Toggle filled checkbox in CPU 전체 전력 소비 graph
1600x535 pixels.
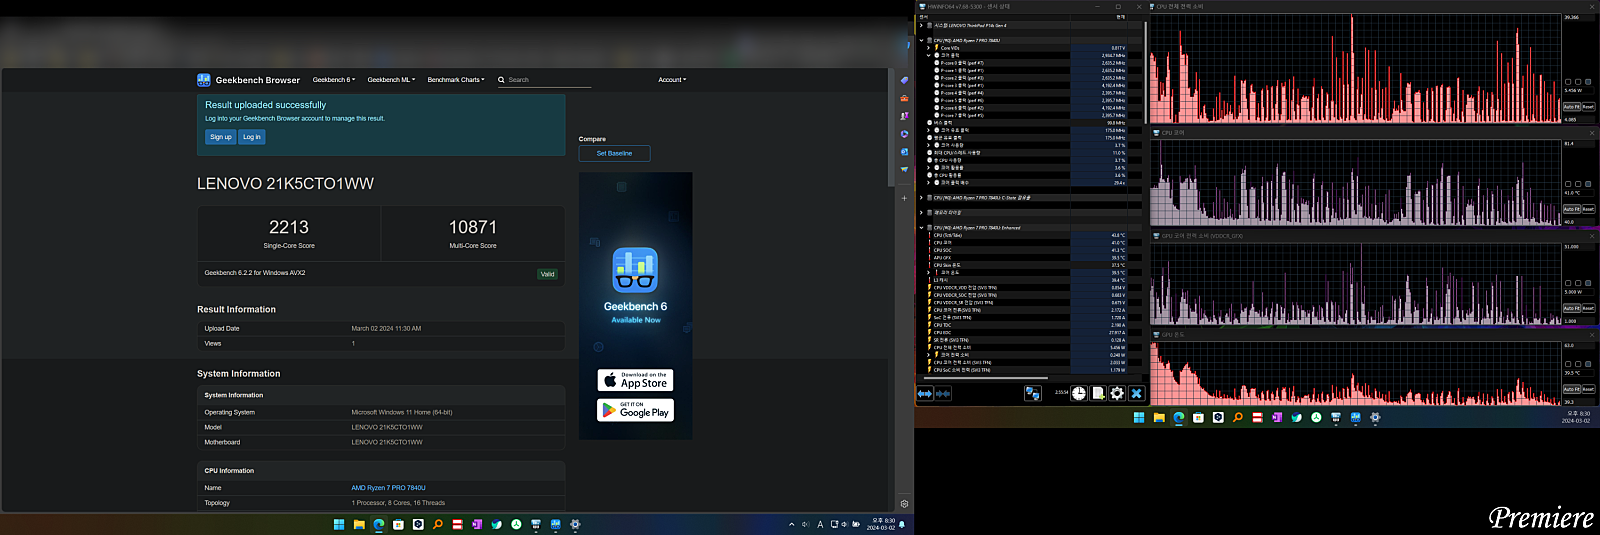pyautogui.click(x=1588, y=82)
